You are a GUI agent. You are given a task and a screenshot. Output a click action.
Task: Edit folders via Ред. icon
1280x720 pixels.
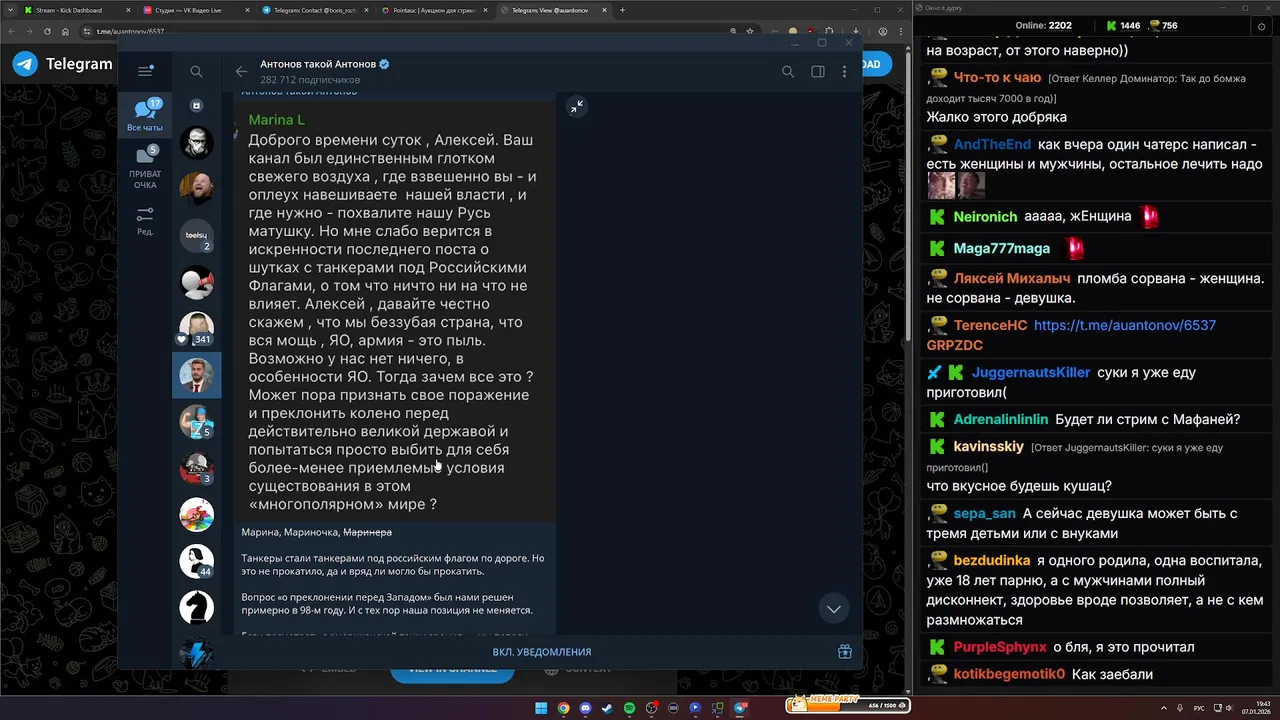coord(145,221)
